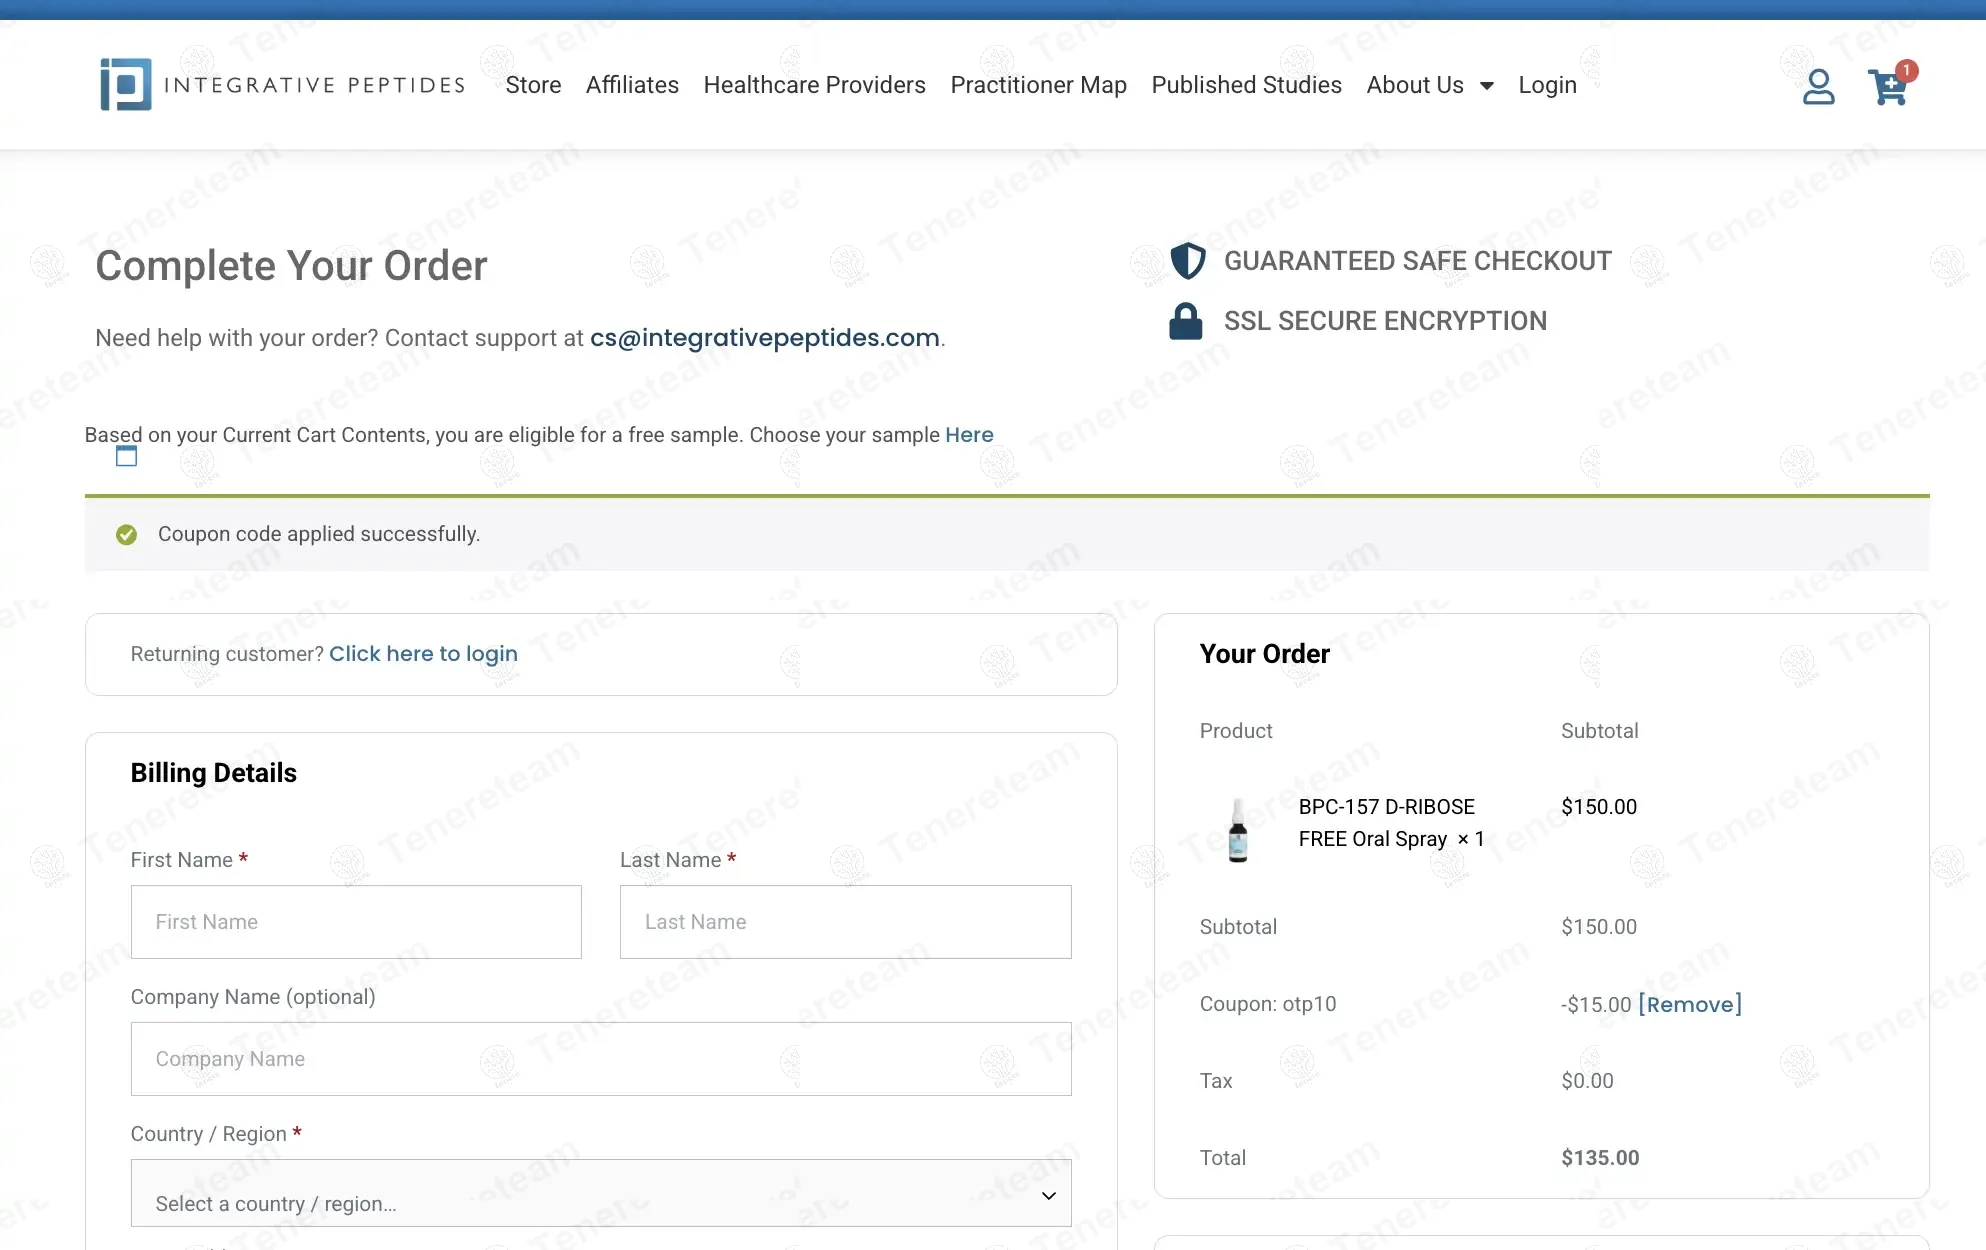Image resolution: width=1986 pixels, height=1250 pixels.
Task: Click the padlock icon beside SSL Secure Encryption
Action: [x=1186, y=321]
